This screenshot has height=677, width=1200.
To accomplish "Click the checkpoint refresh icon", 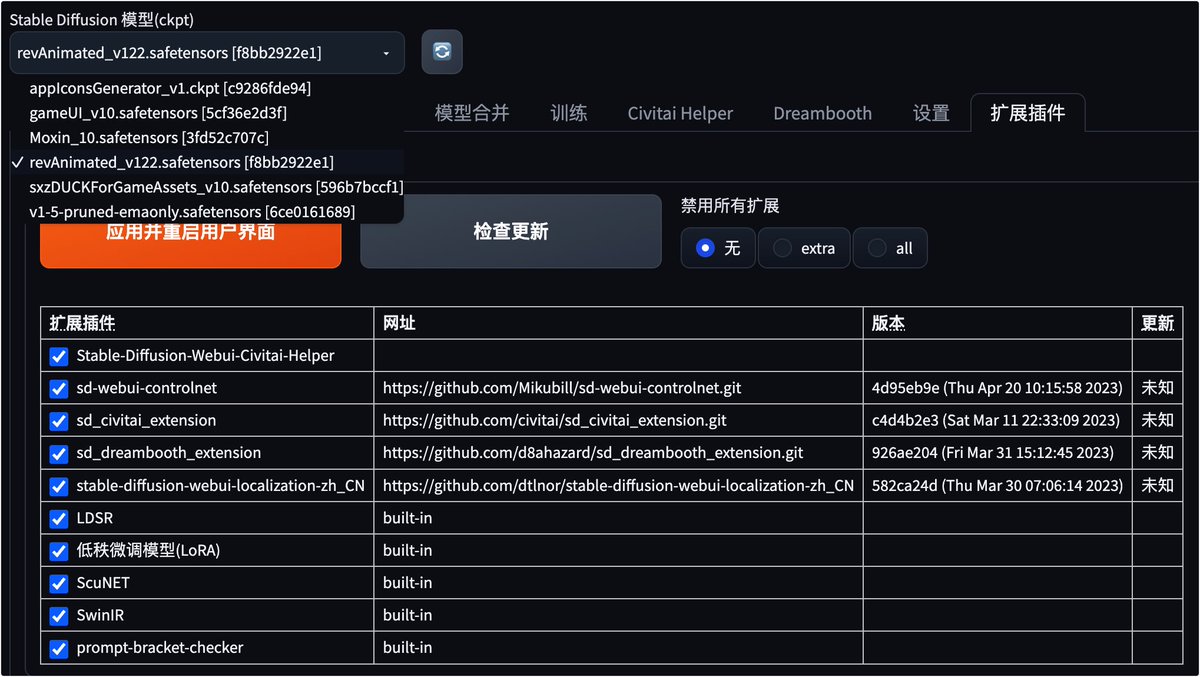I will (441, 52).
